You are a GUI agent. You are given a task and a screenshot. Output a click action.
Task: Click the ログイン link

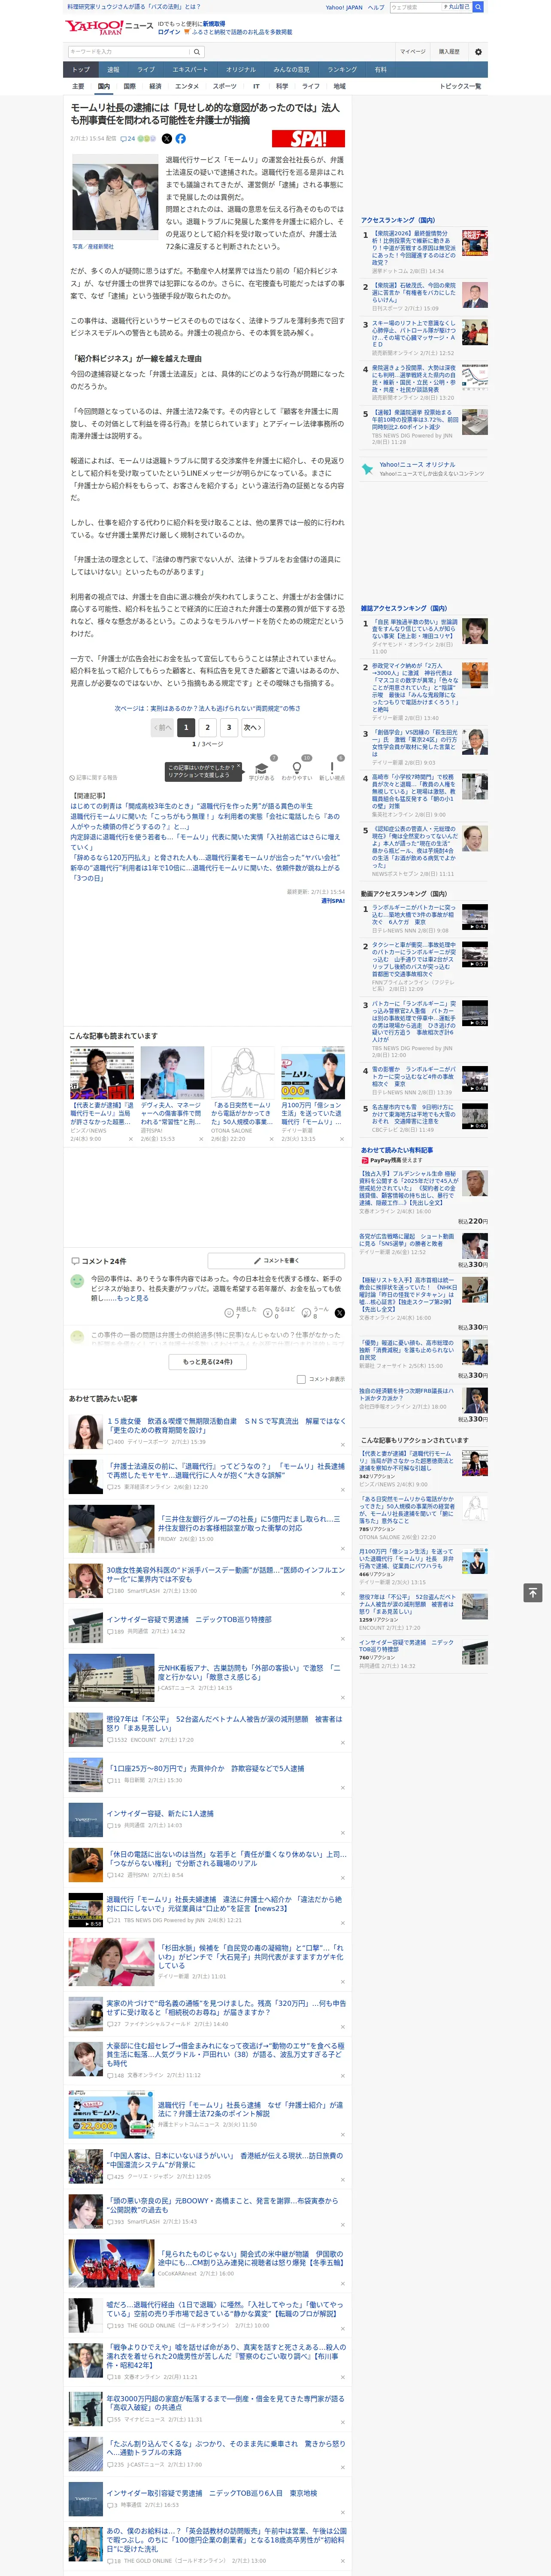pos(169,32)
